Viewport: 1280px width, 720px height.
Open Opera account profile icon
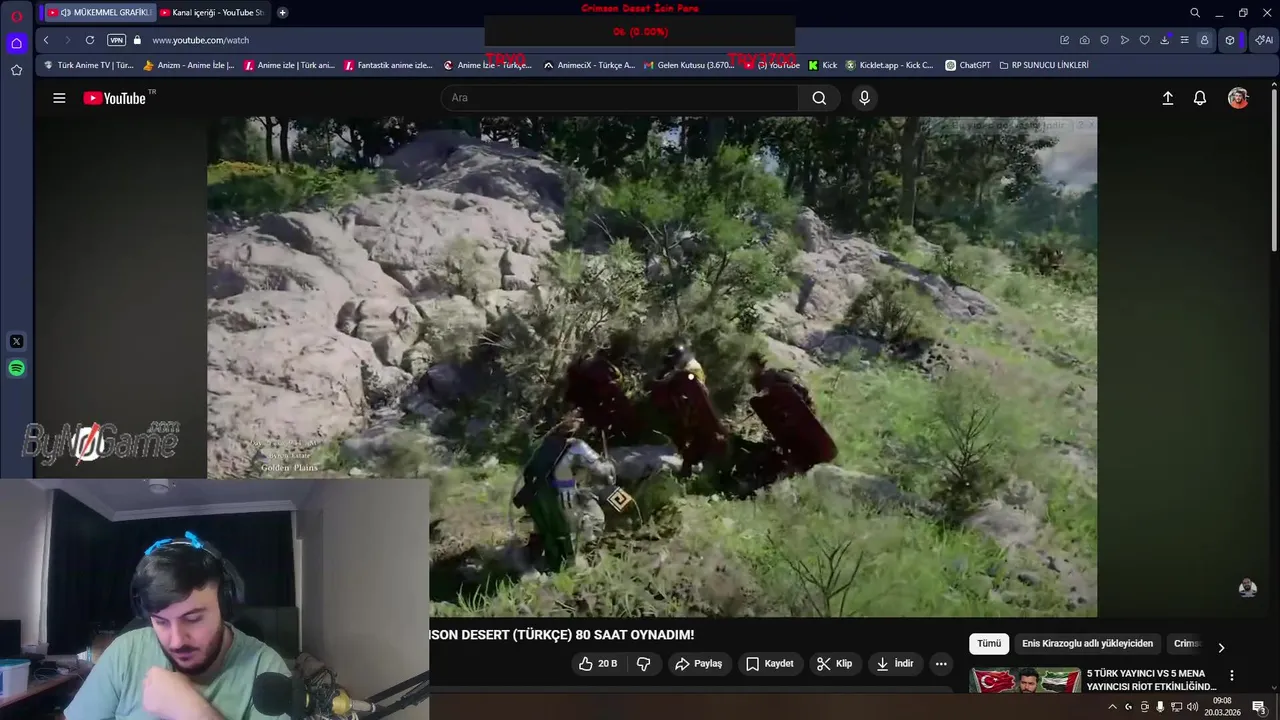click(1205, 40)
